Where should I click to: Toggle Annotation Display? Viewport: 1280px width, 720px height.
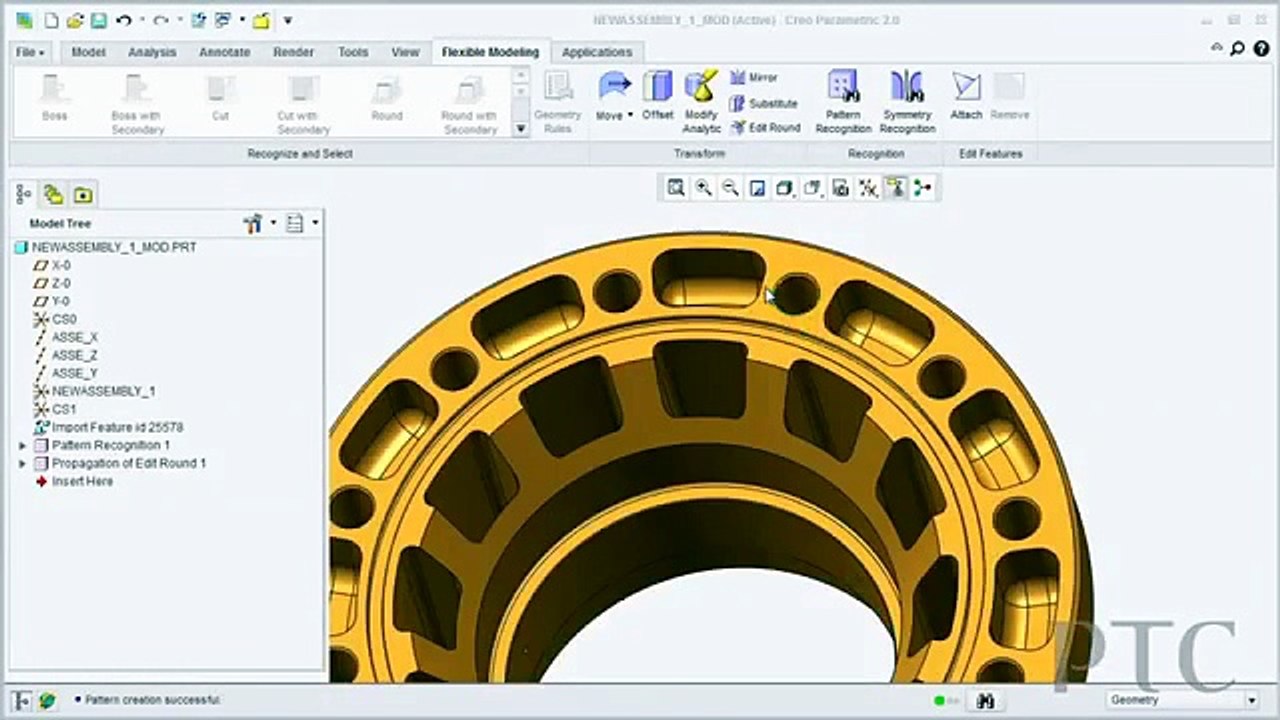(x=896, y=187)
